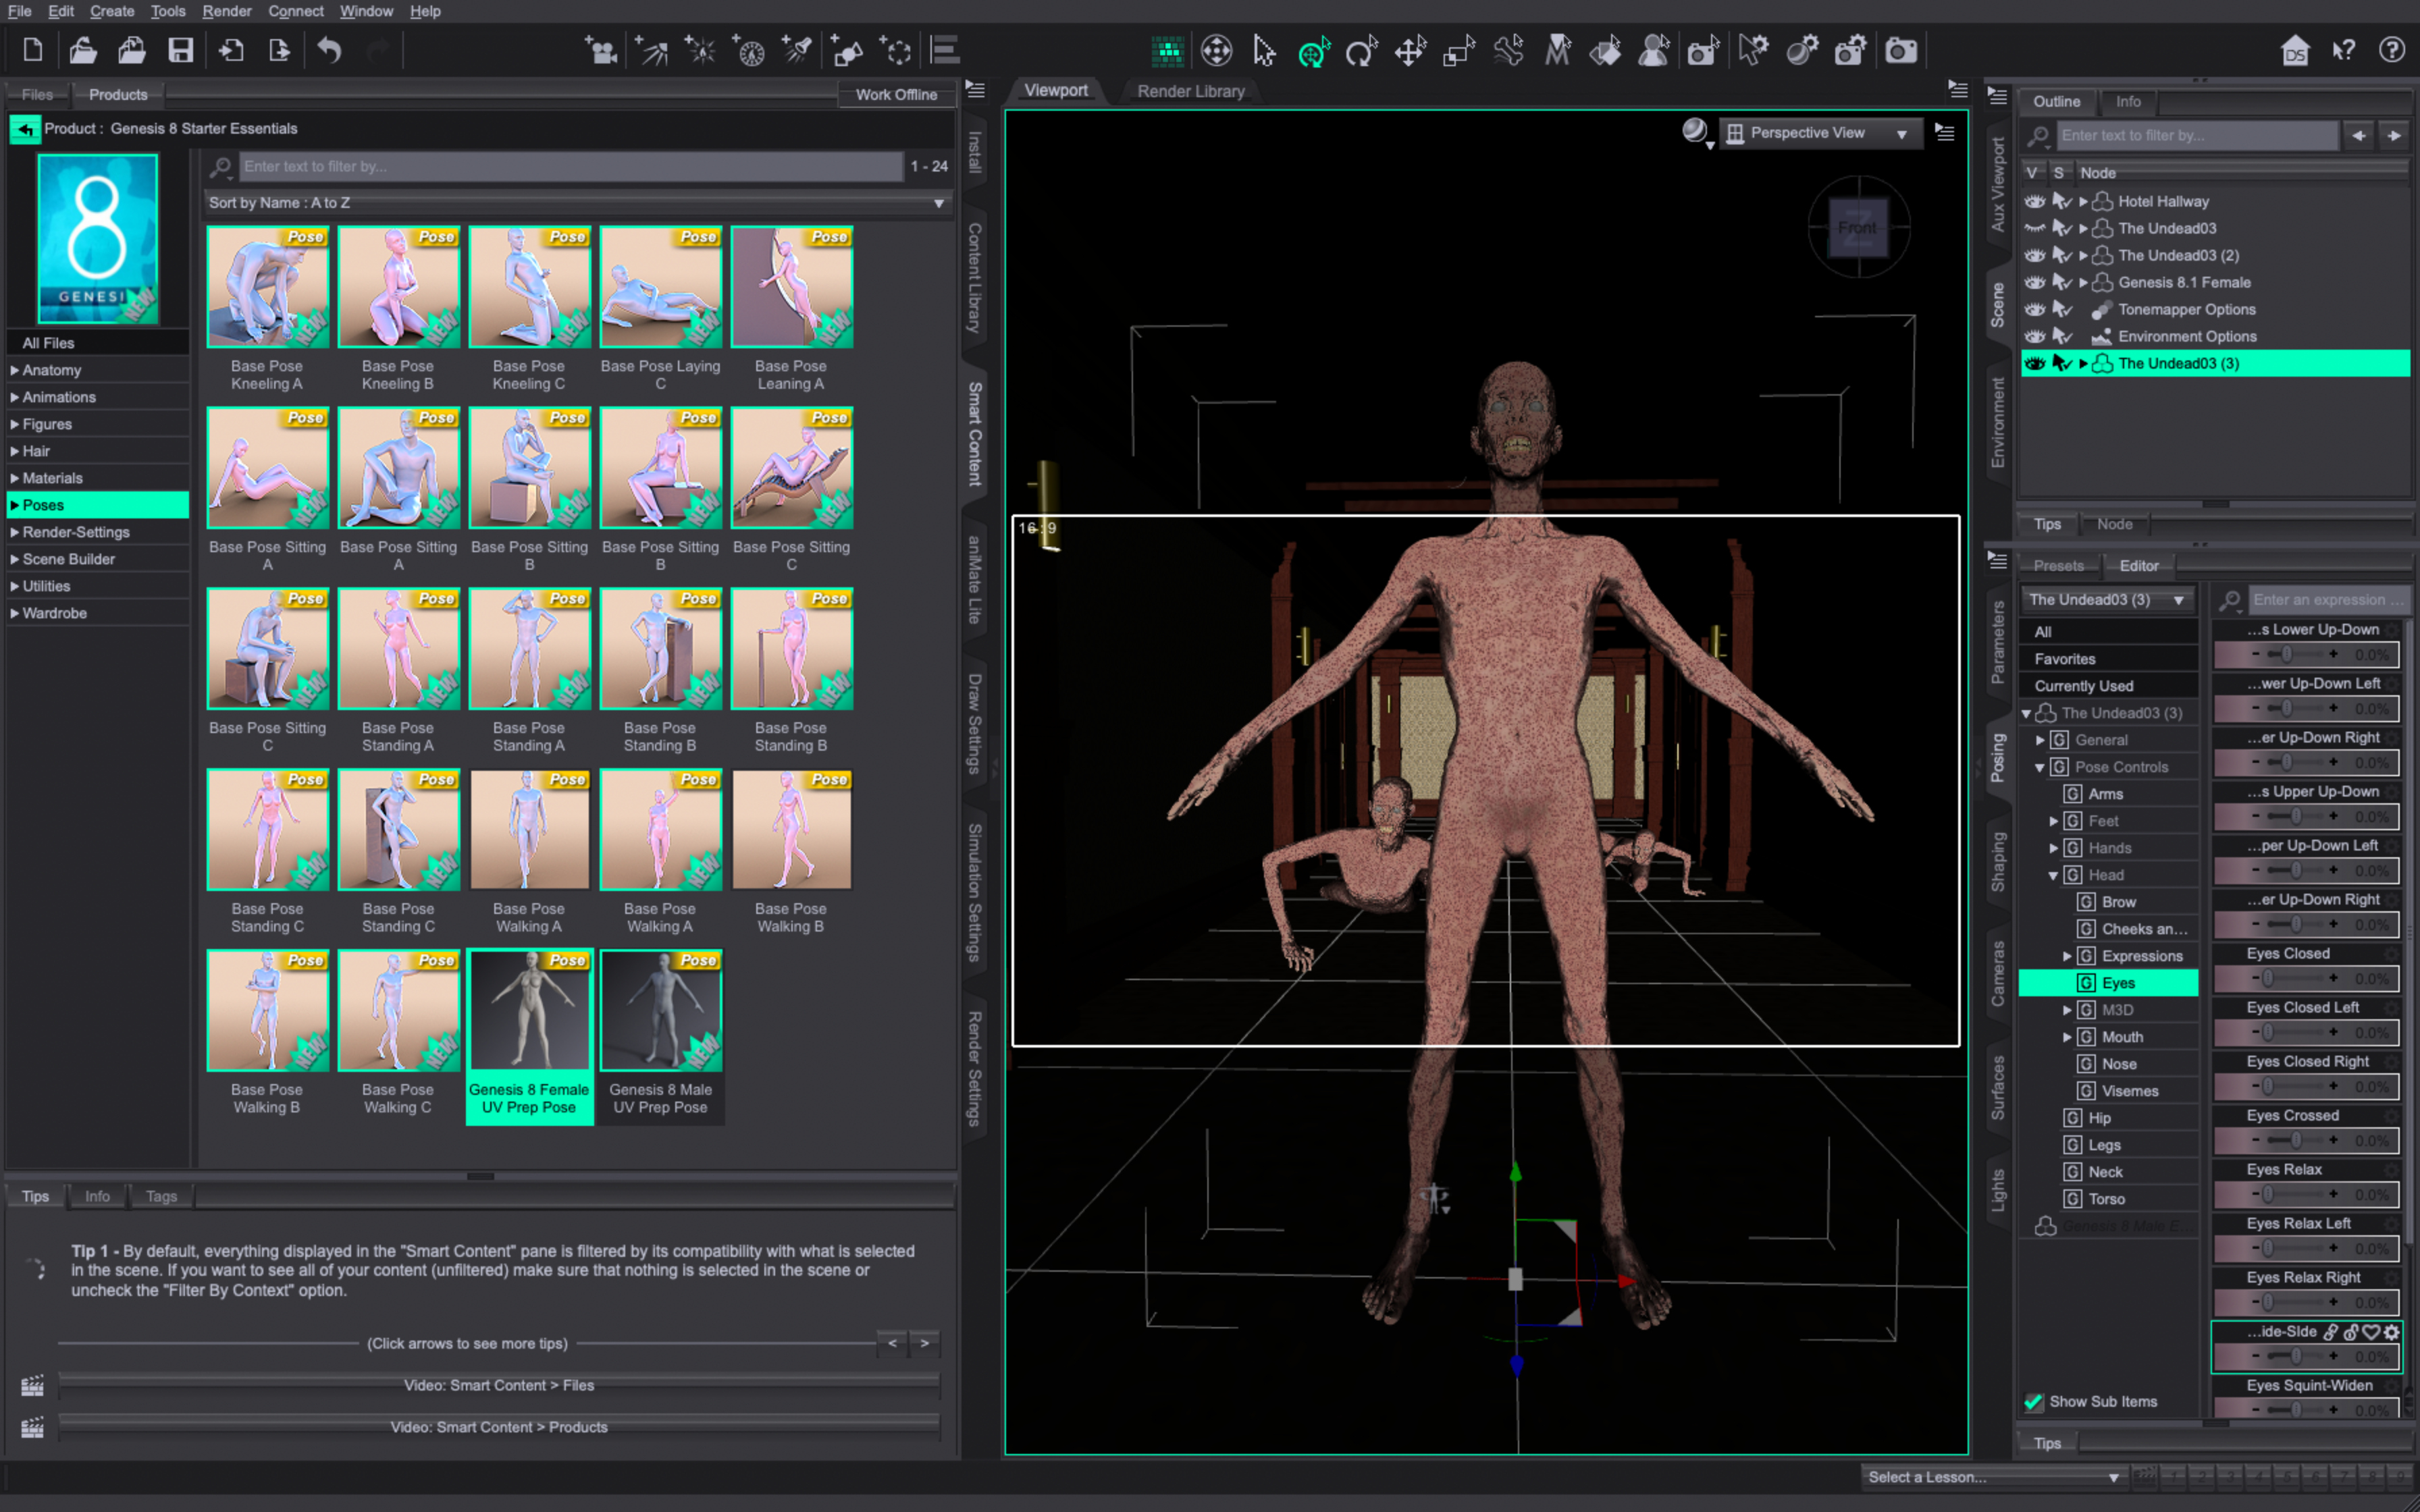Screen dimensions: 2420x1512
Task: Select the Translate move tool
Action: tap(1410, 50)
